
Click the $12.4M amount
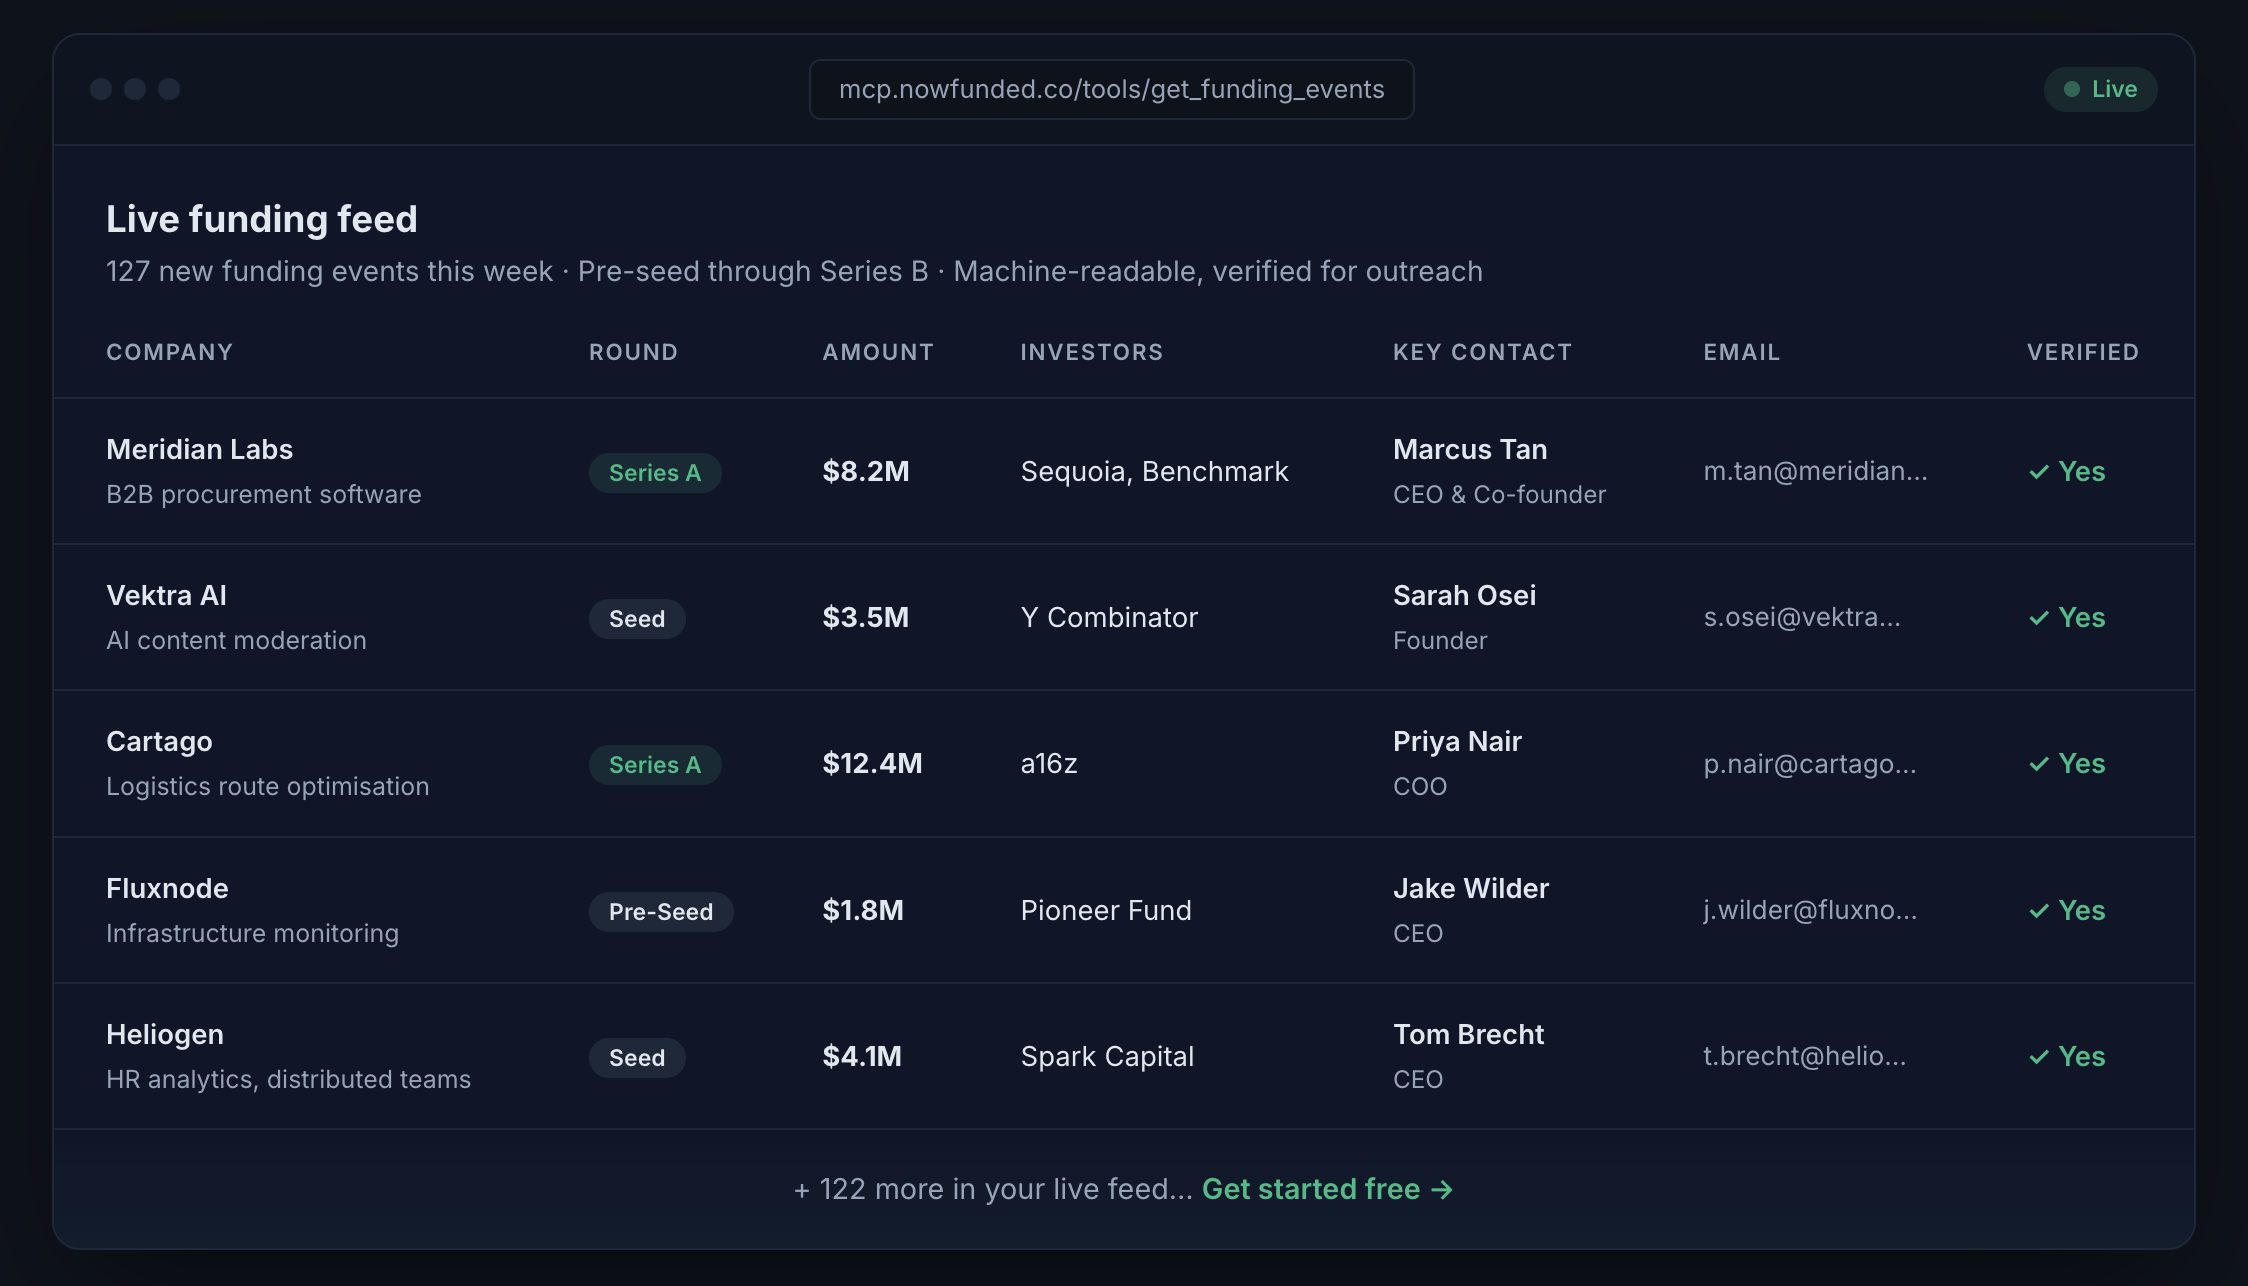872,763
